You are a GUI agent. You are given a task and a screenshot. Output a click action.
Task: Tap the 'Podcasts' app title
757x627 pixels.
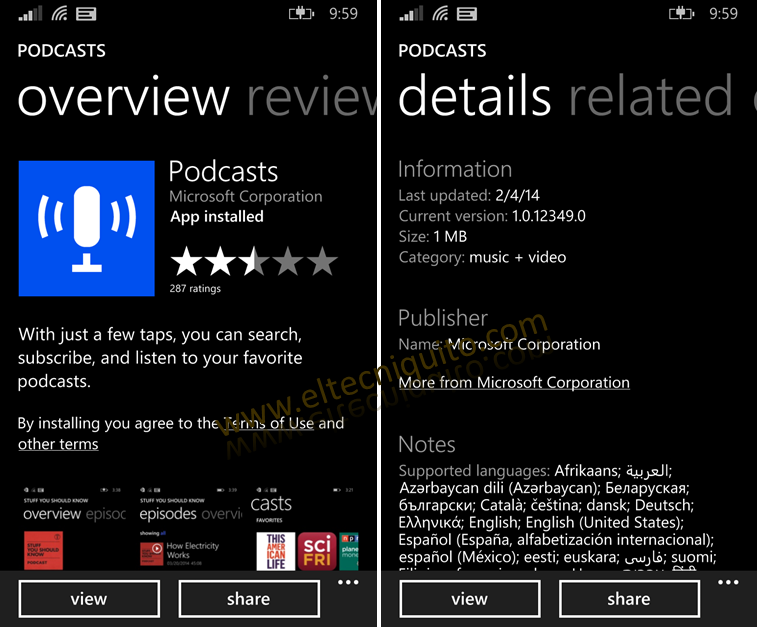click(224, 172)
